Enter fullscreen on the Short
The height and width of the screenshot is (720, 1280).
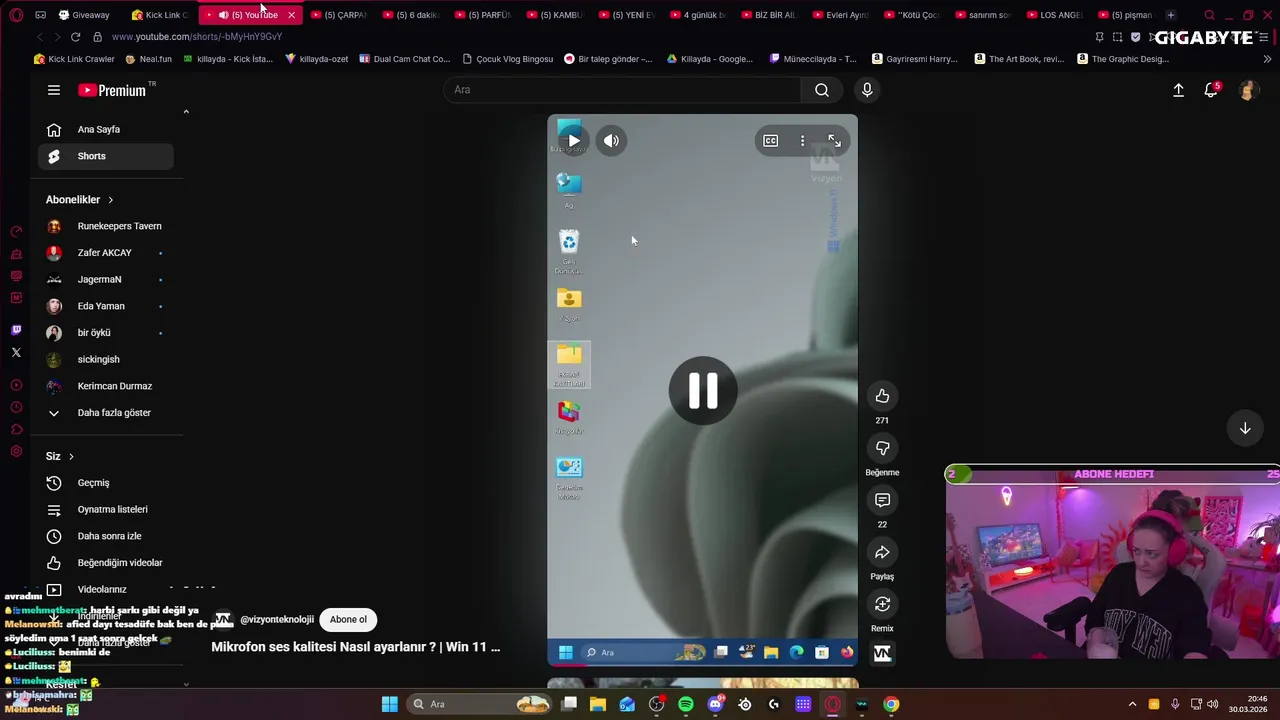click(834, 141)
